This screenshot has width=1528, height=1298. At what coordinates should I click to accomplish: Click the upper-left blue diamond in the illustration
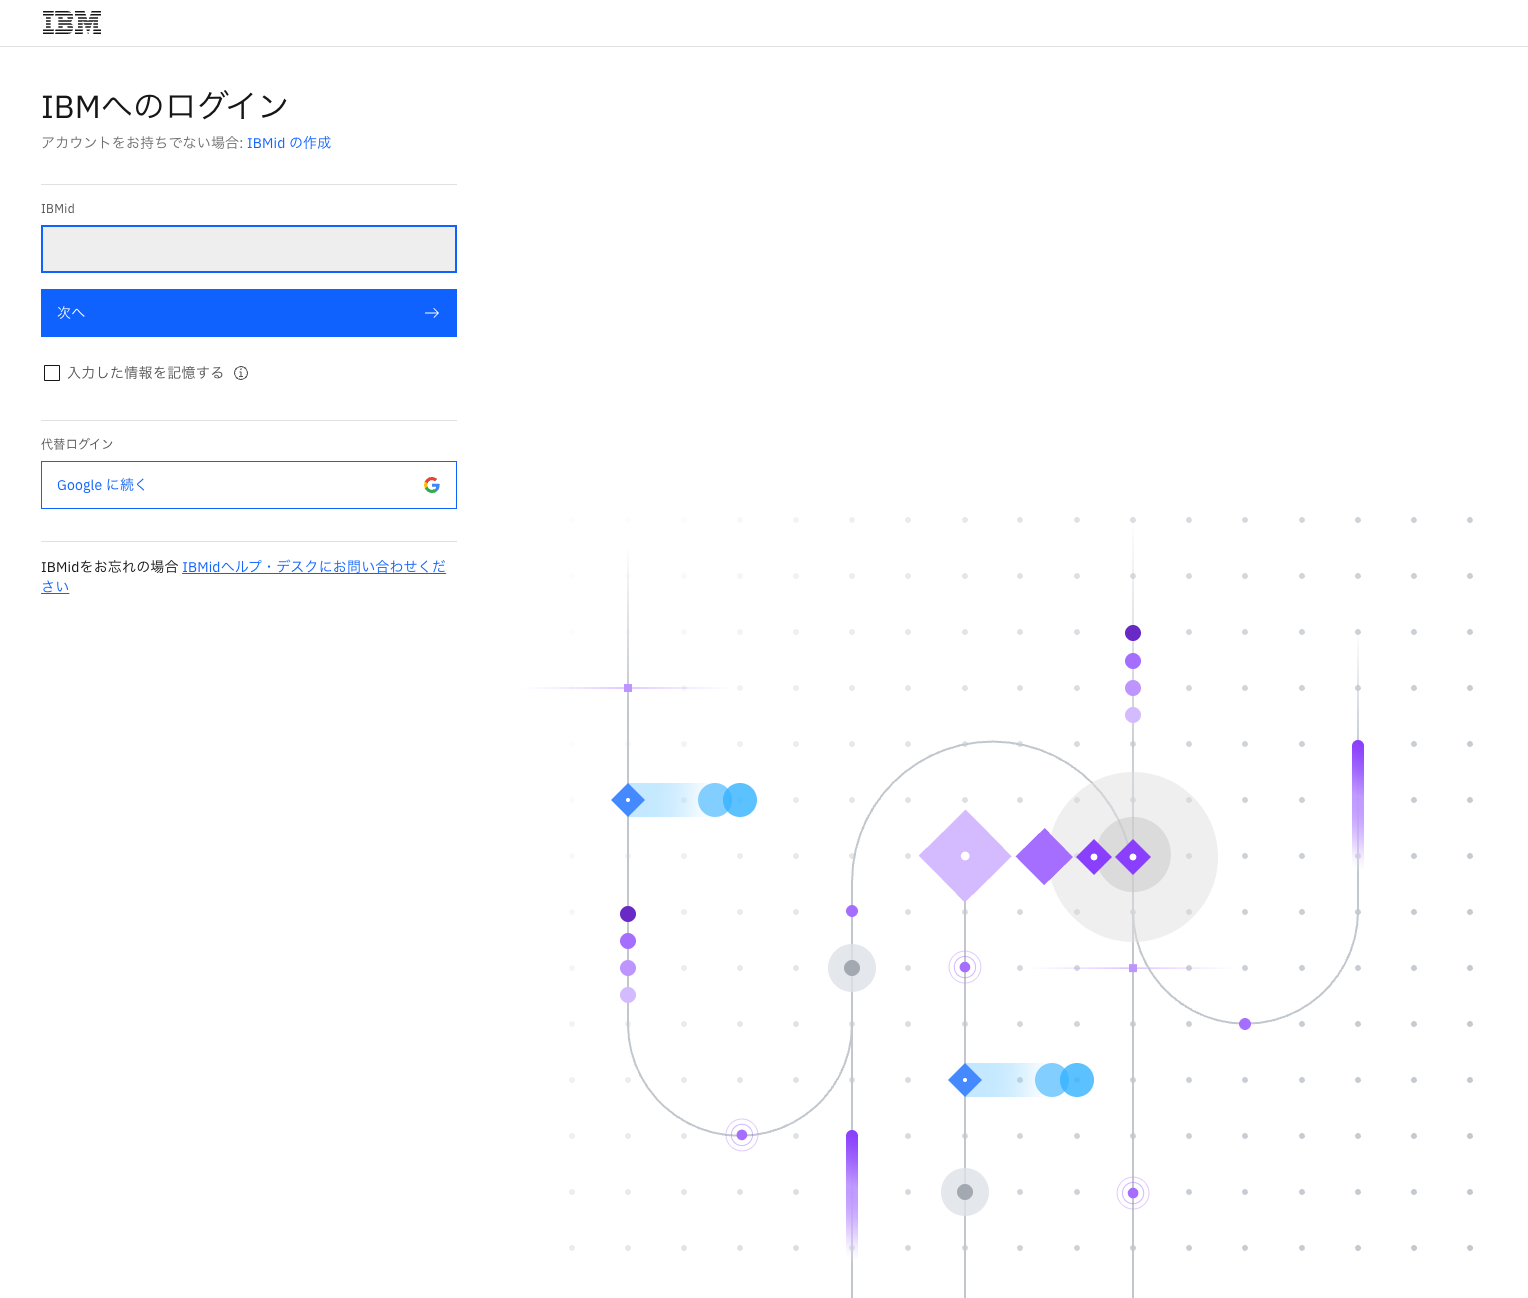pos(628,800)
